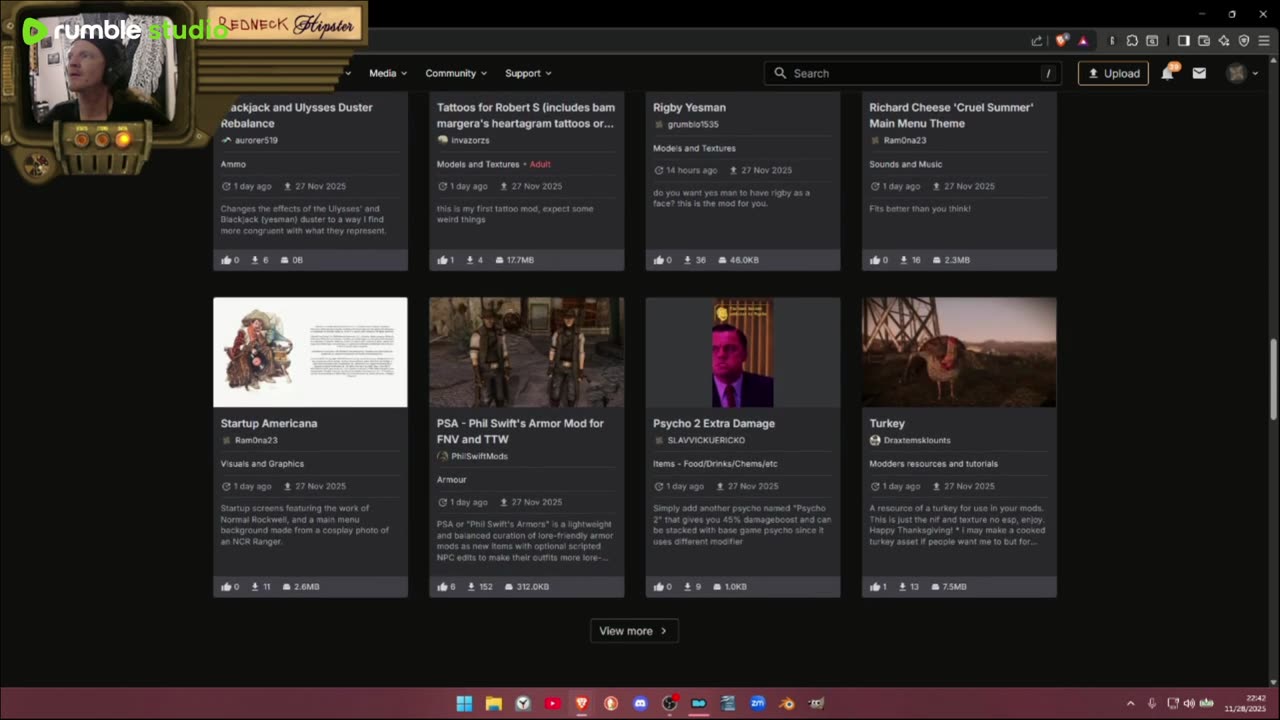The image size is (1280, 720).
Task: Toggle the browser sidebar panel icon
Action: (x=1183, y=41)
